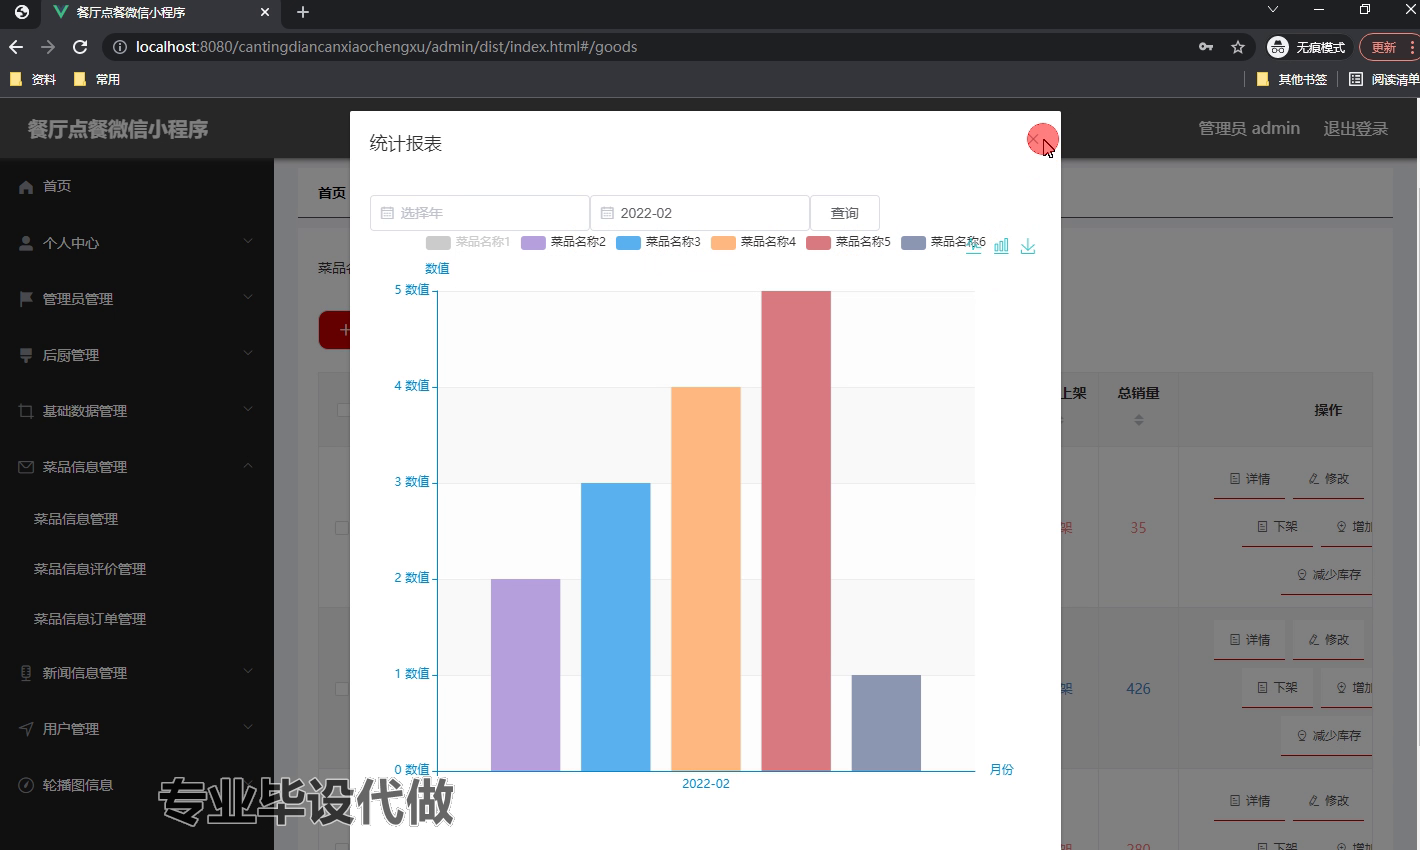Click the crop icon for 基础数据管理
This screenshot has width=1420, height=850.
(x=26, y=411)
